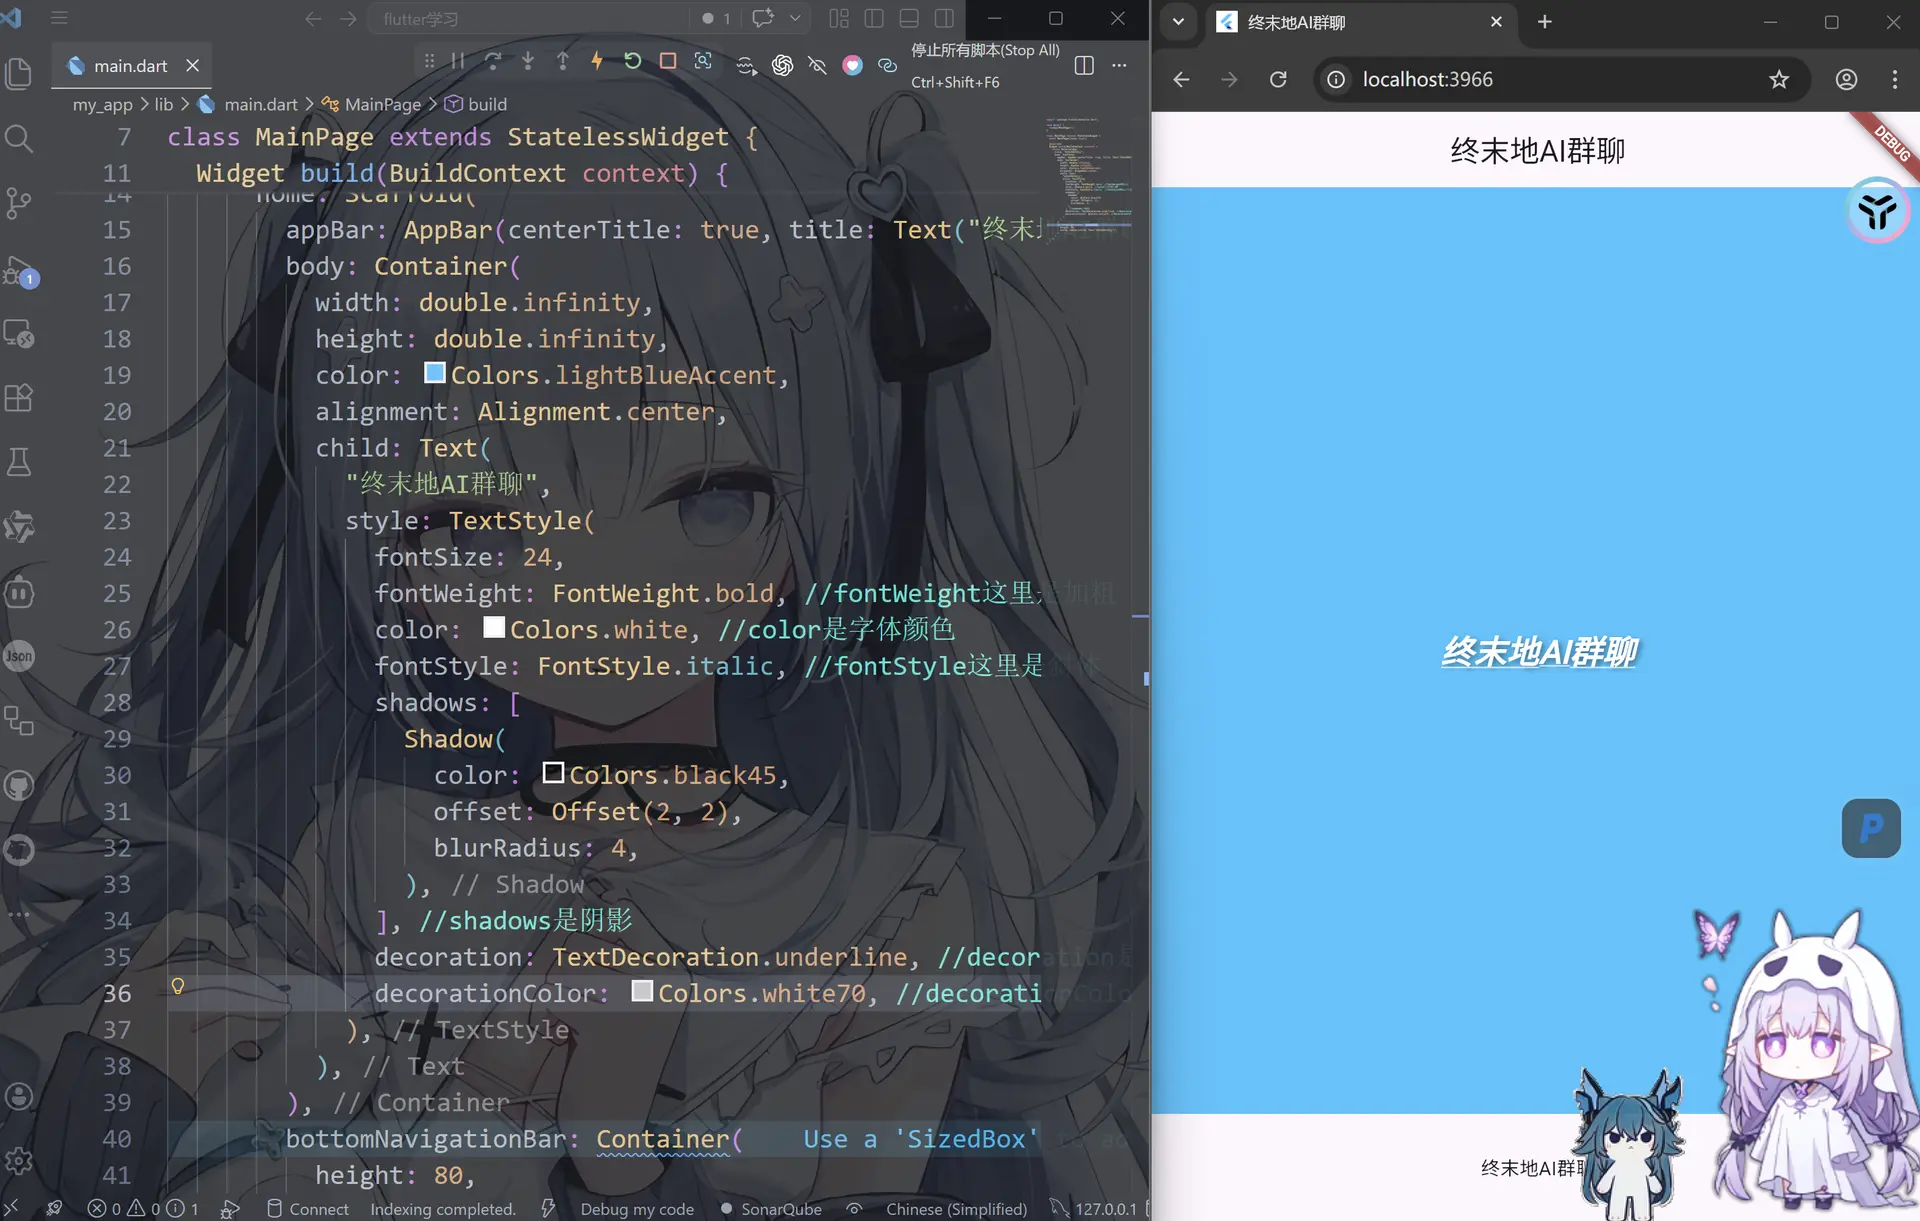Open the chat dropdown arrow in title bar

(x=795, y=18)
